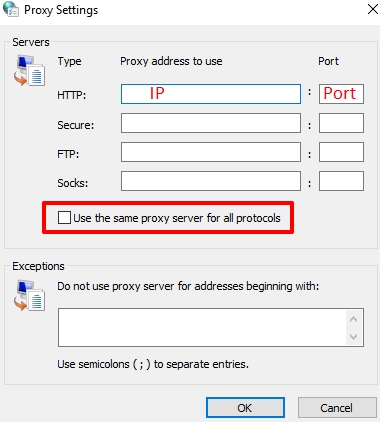Confirm settings with the OK button

click(245, 407)
